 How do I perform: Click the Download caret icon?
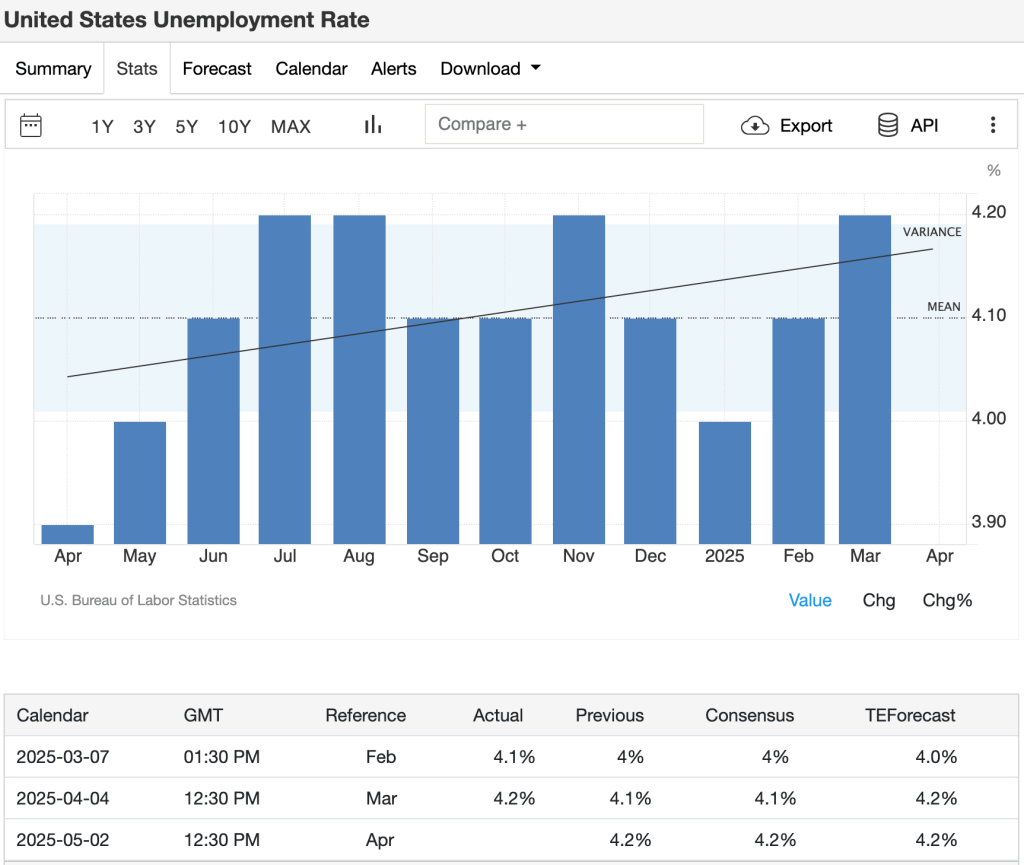click(537, 69)
